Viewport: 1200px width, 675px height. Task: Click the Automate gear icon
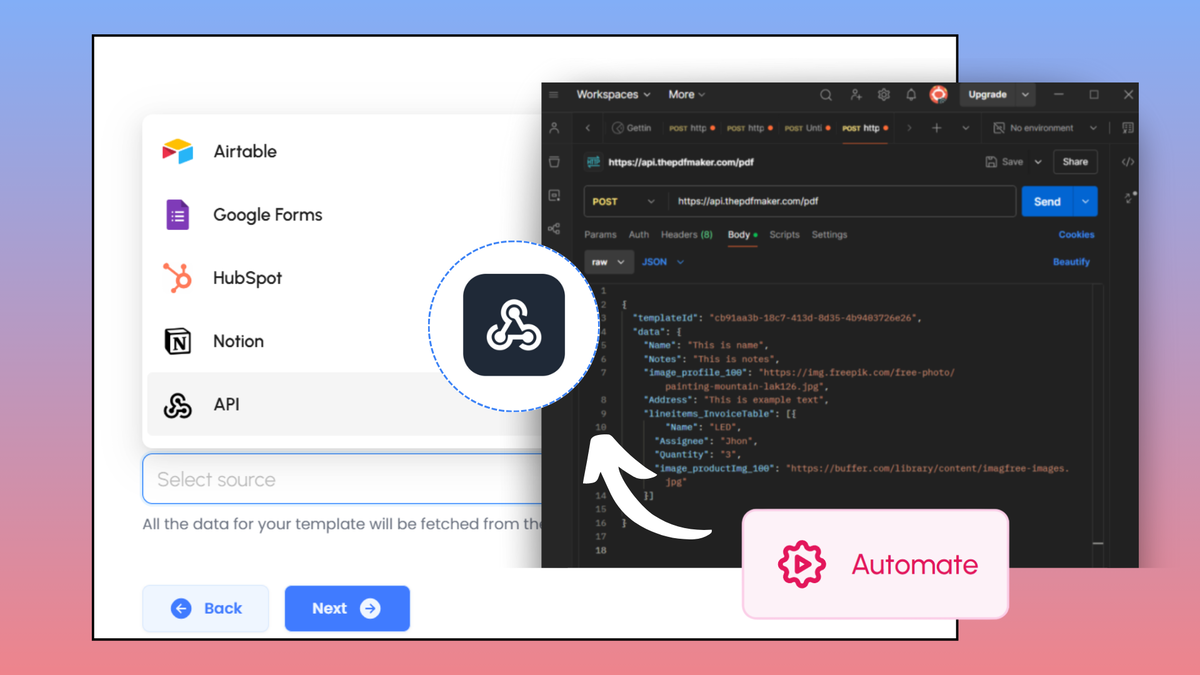800,564
